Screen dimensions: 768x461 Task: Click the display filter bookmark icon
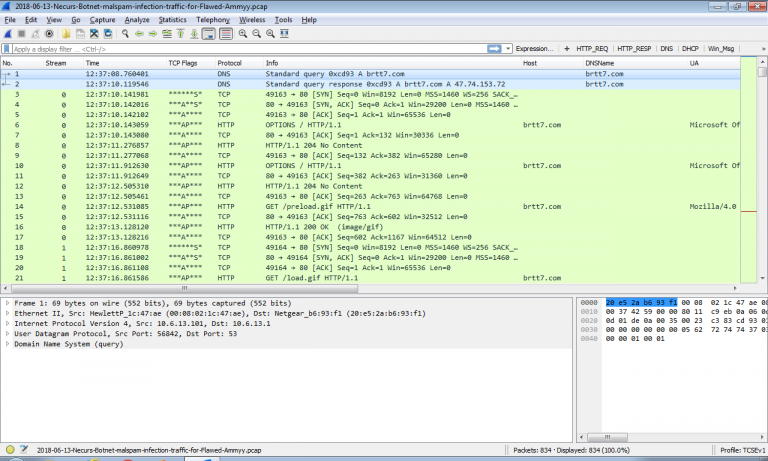click(6, 49)
